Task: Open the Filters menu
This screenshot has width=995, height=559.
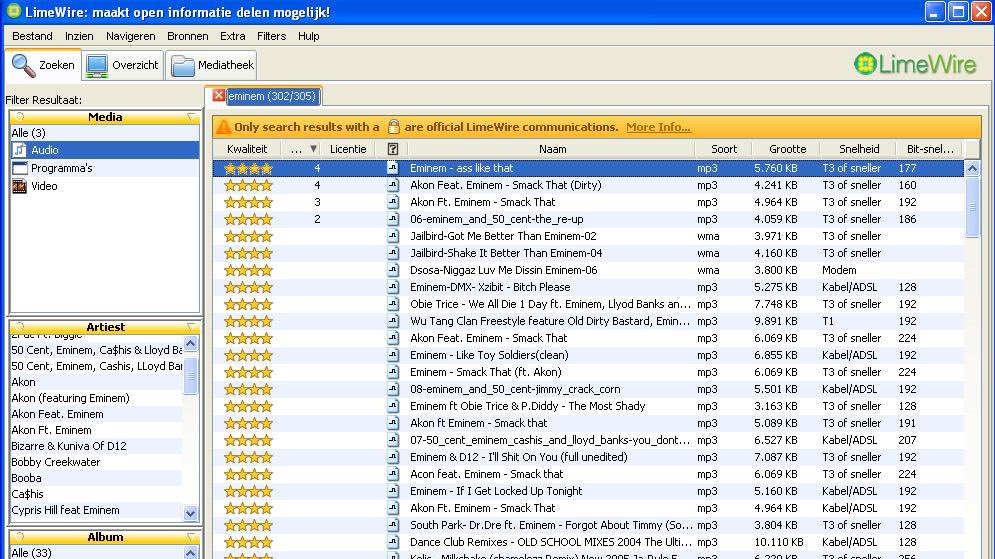Action: tap(271, 36)
